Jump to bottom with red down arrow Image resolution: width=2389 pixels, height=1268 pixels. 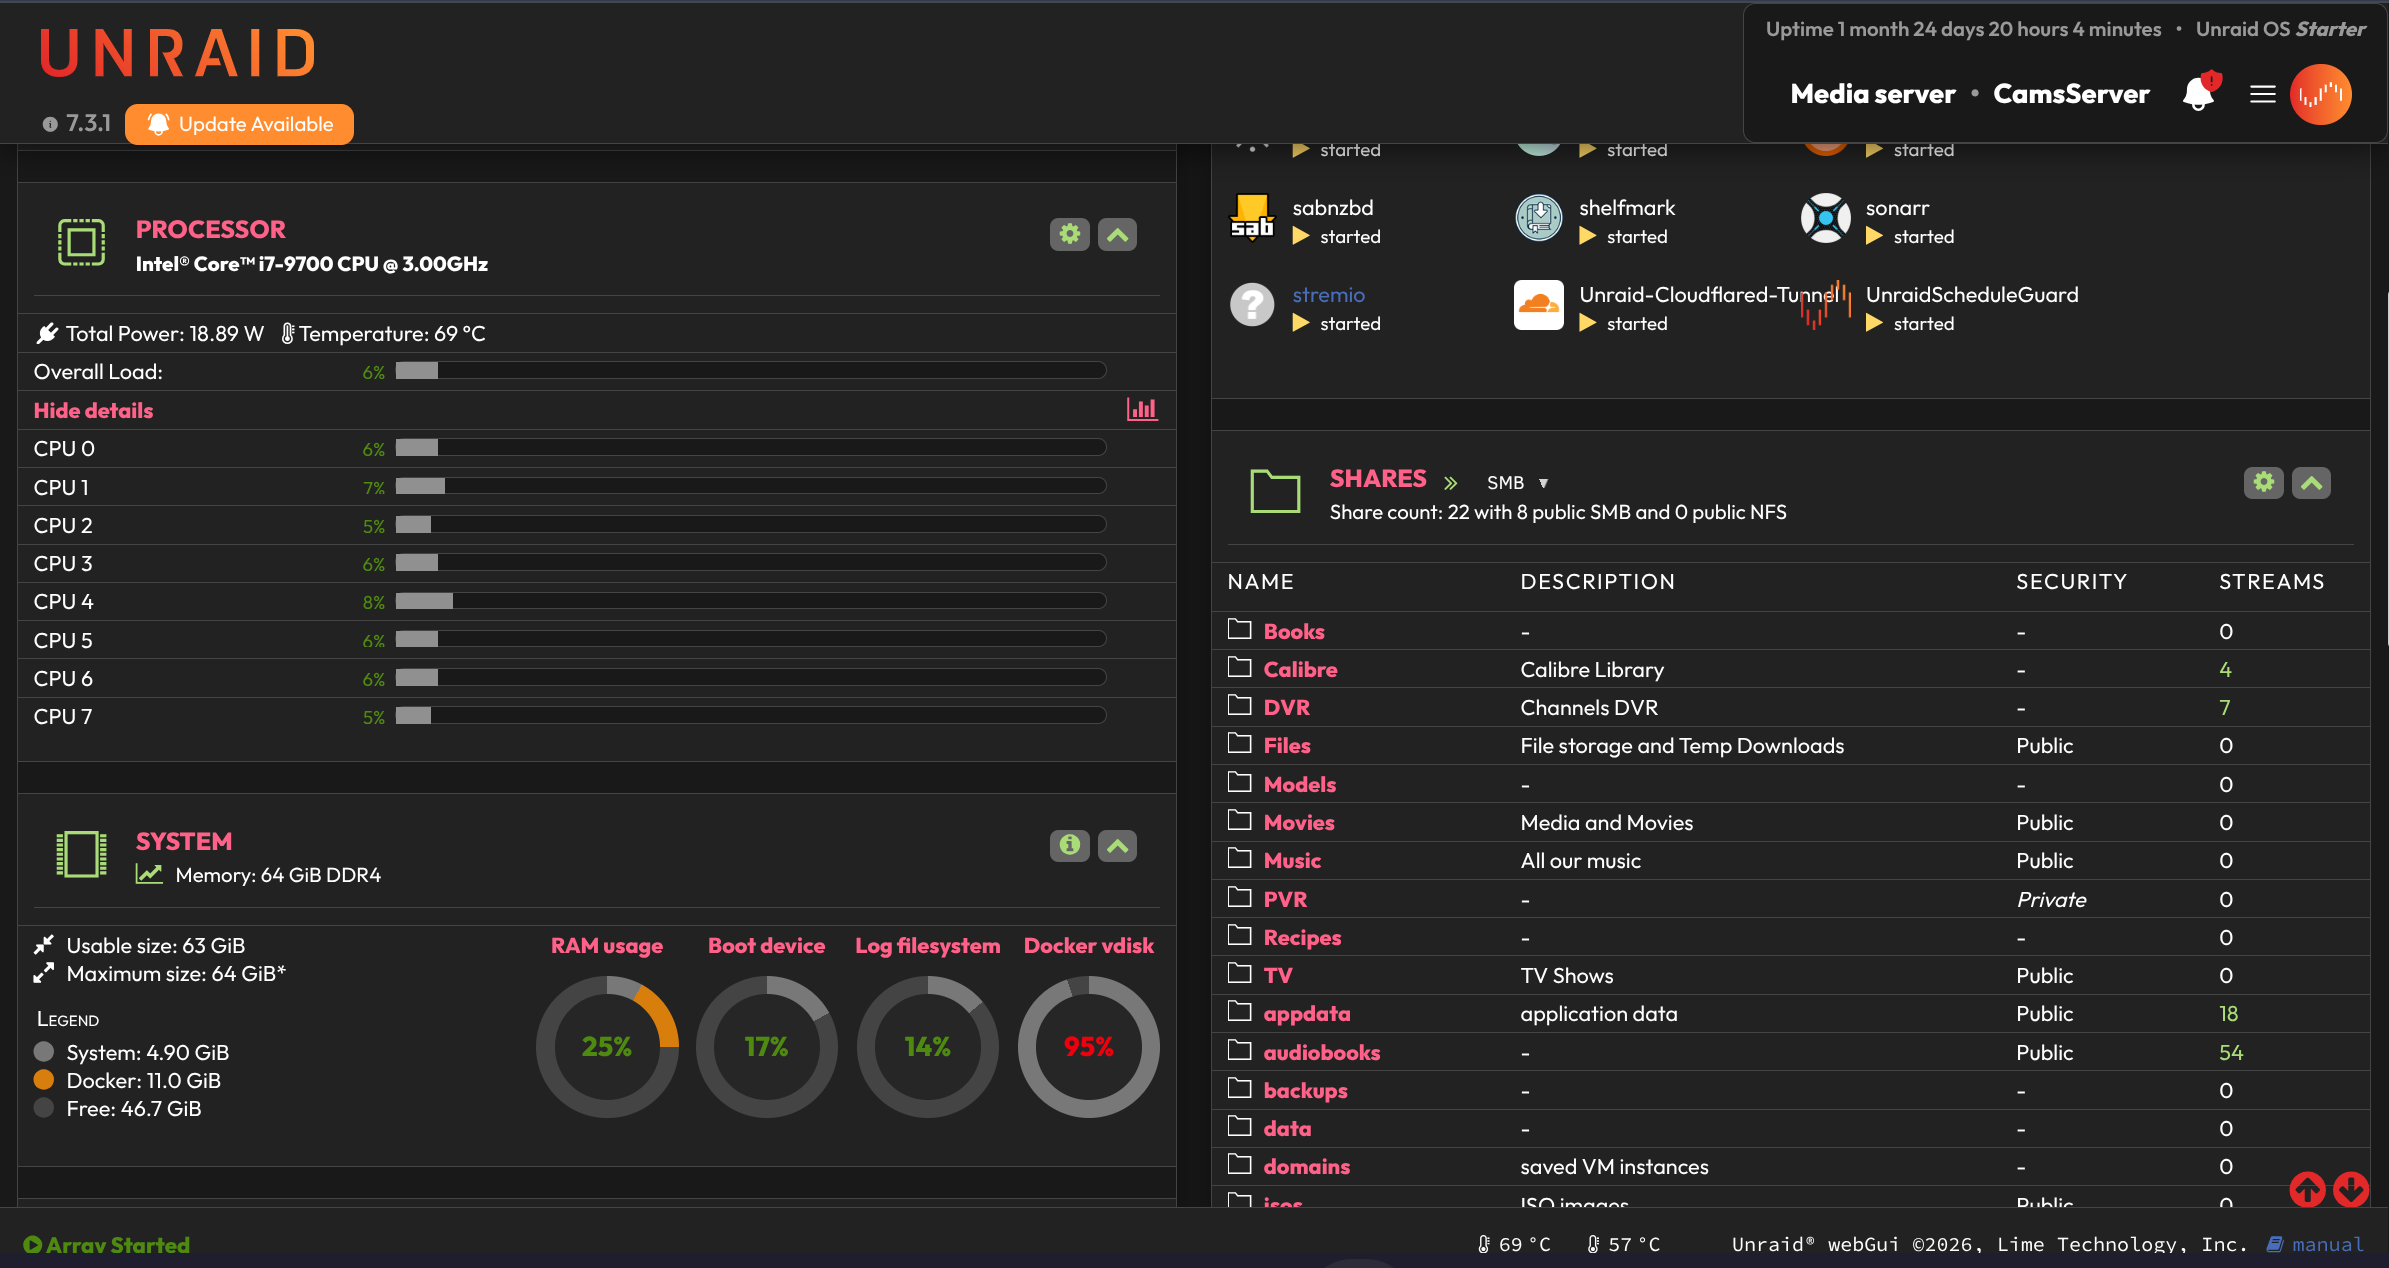coord(2352,1189)
